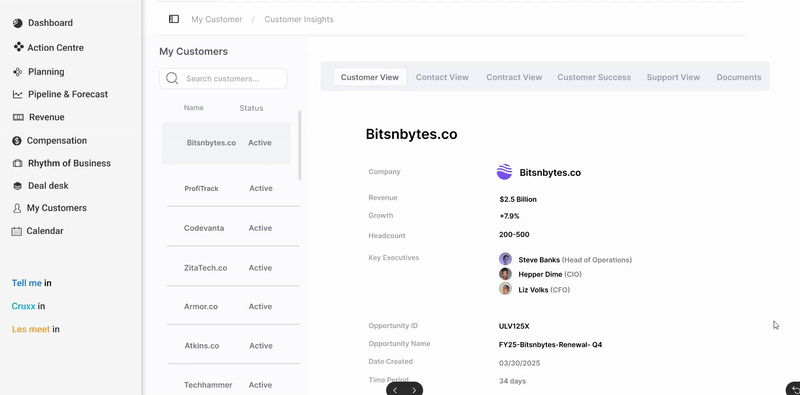Open the Compensation dollar icon

[17, 140]
